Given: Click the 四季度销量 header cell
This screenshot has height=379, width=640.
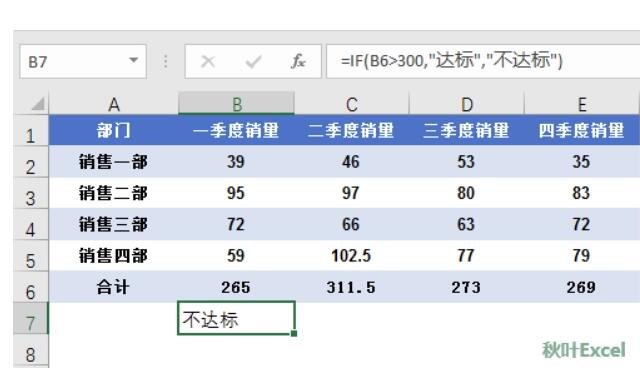Looking at the screenshot, I should (x=582, y=130).
